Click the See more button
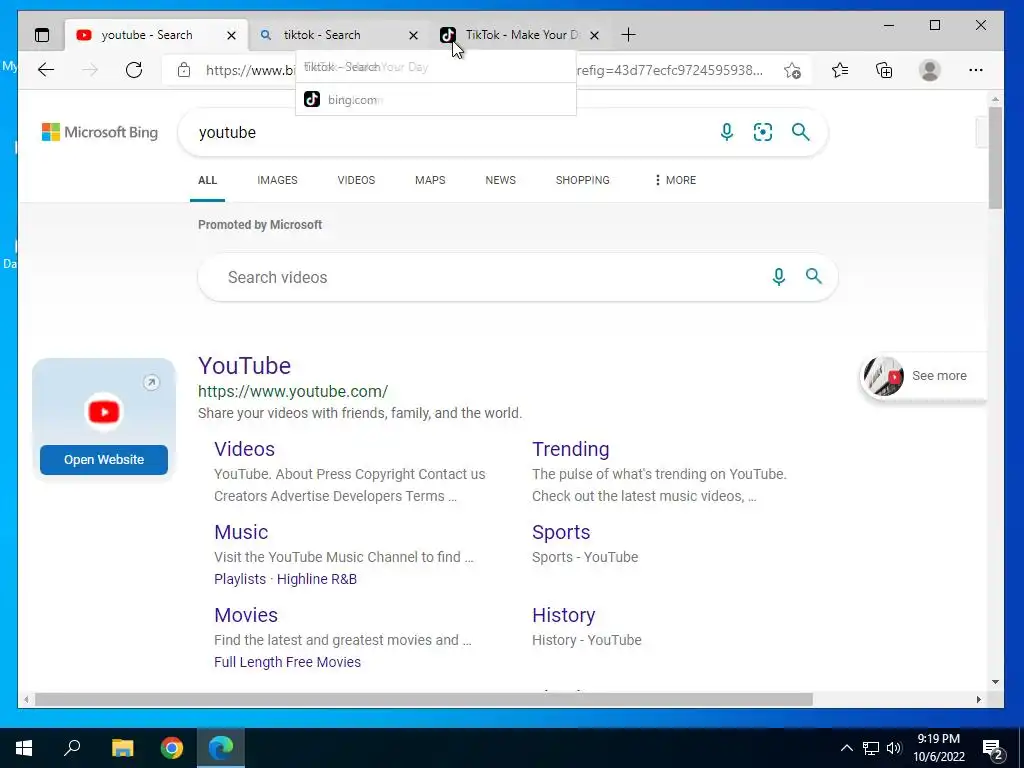 click(922, 376)
